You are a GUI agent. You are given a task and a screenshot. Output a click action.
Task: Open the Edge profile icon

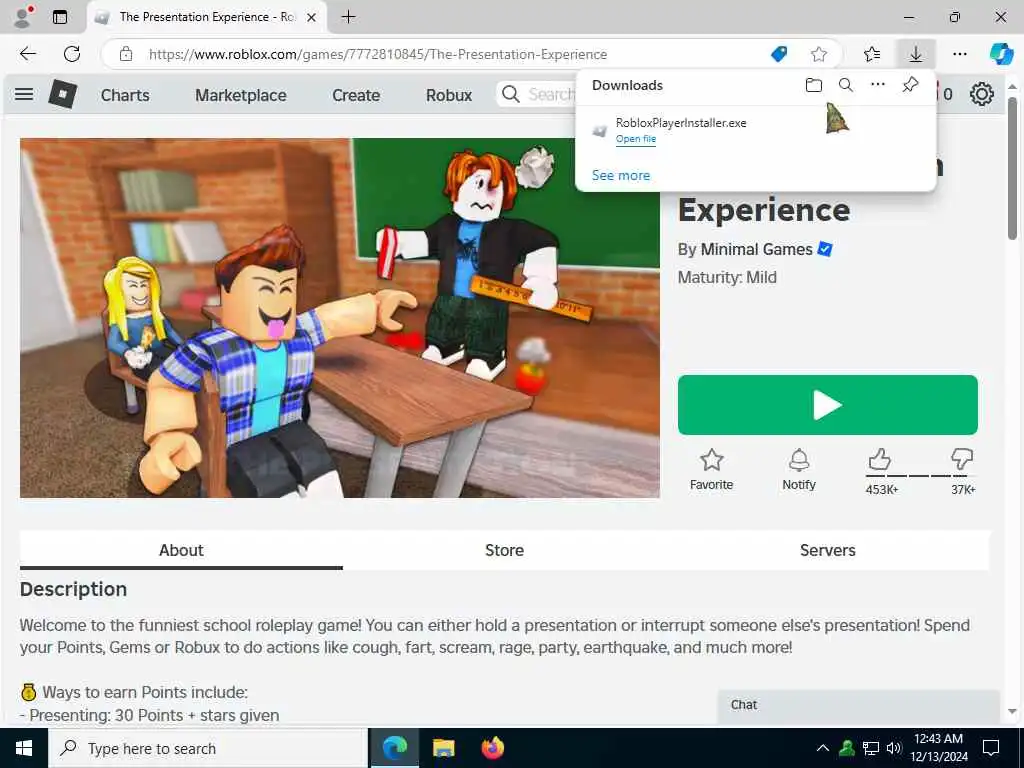(24, 17)
